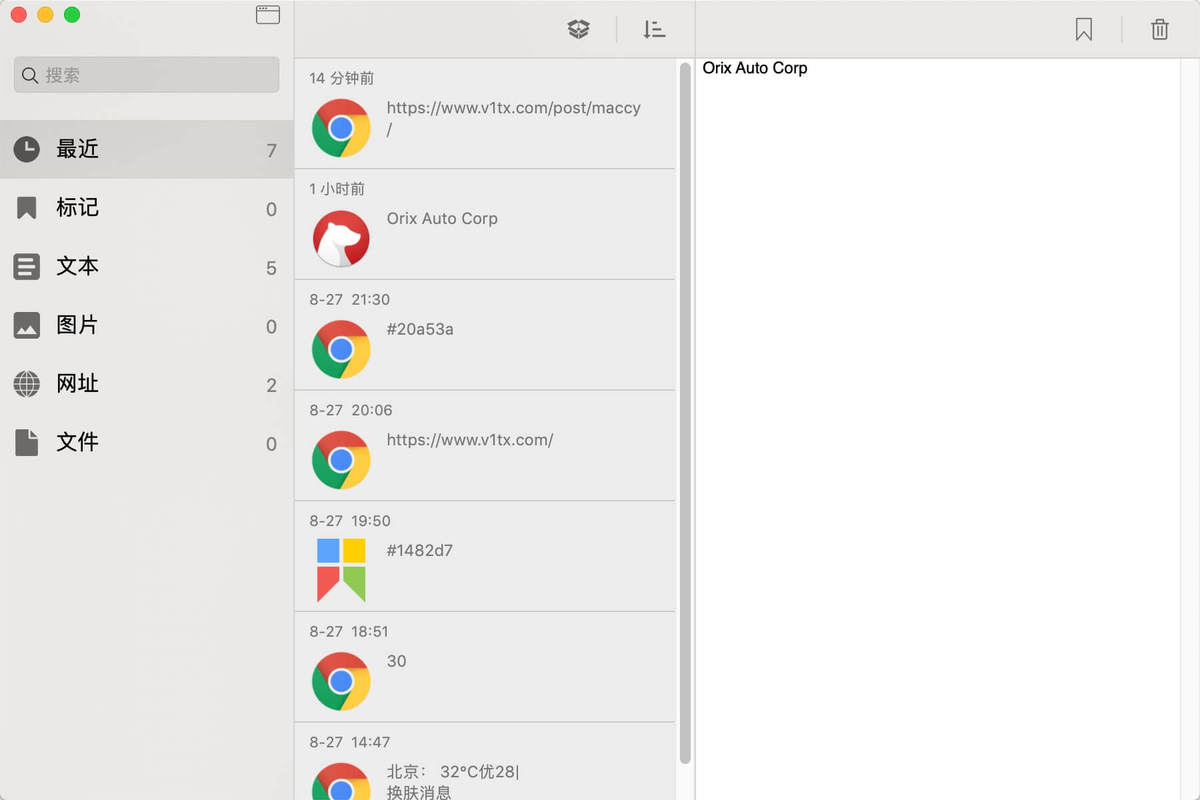Click Chrome icon of 8-27 18:51 clip
Viewport: 1200px width, 800px height.
[341, 682]
